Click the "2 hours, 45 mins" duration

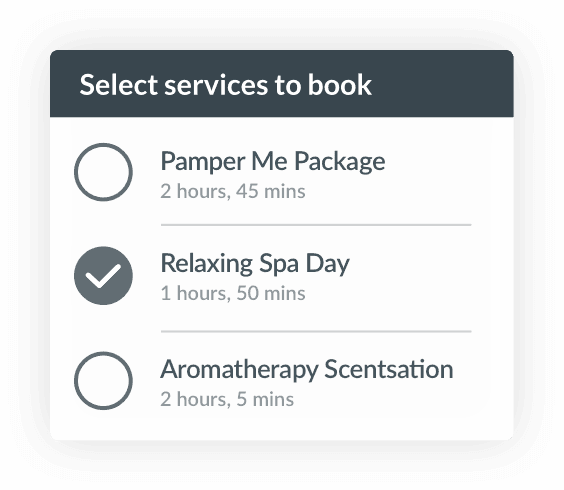click(x=233, y=191)
